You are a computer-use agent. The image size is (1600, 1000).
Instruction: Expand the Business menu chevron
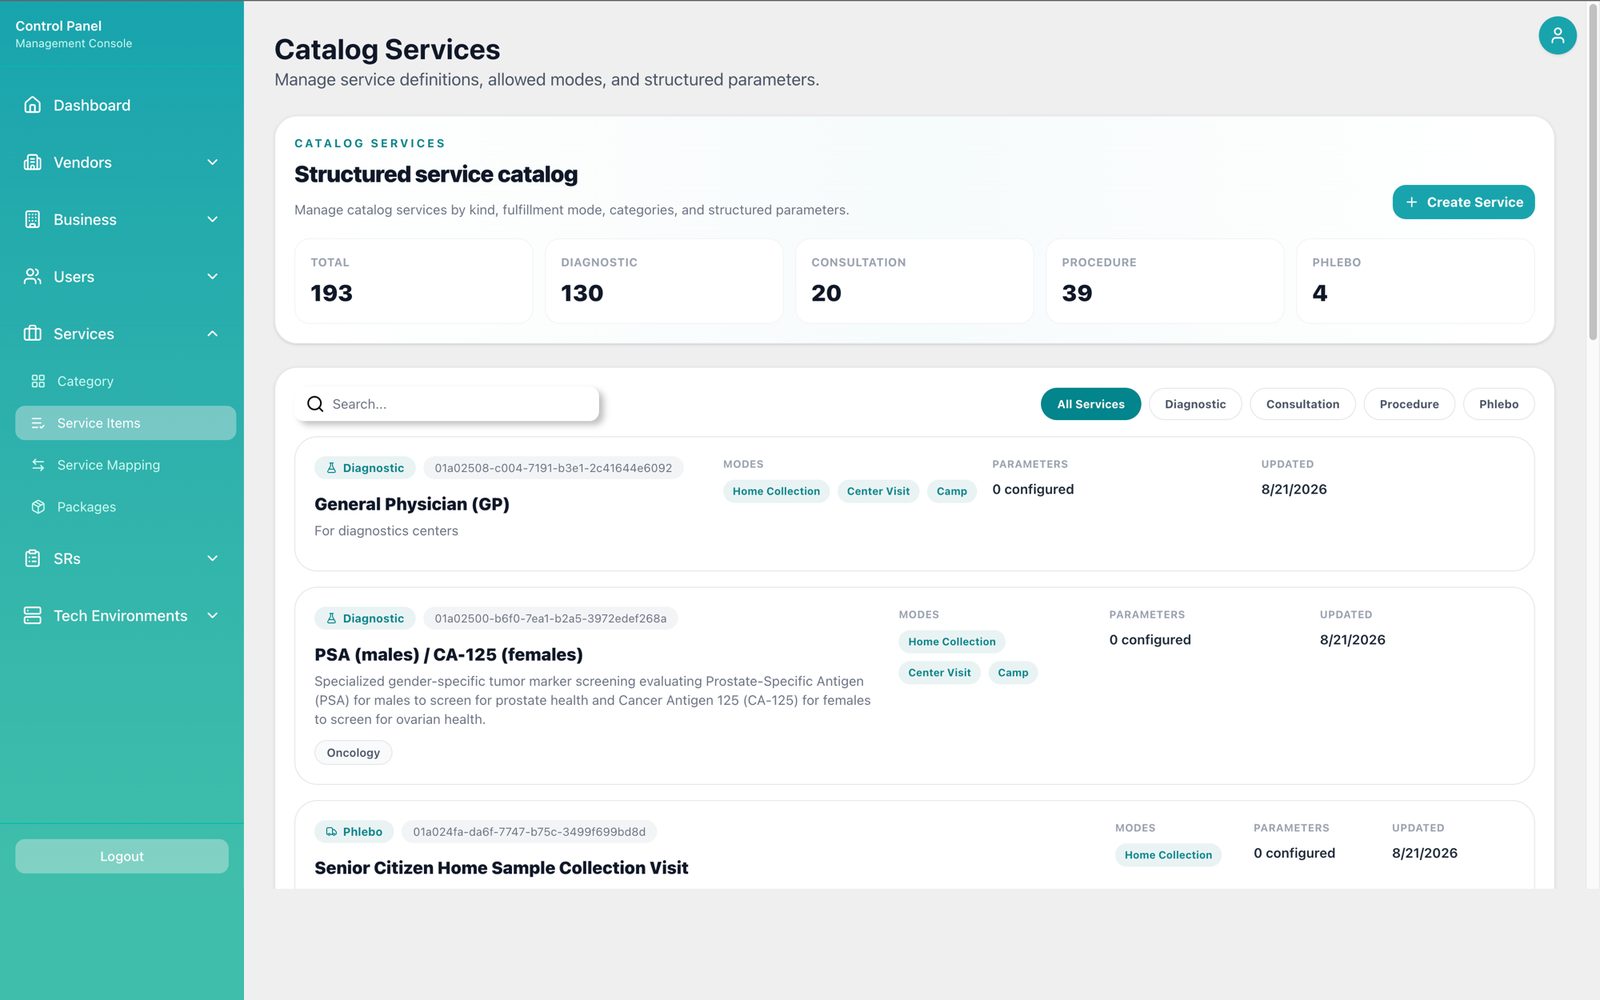212,219
